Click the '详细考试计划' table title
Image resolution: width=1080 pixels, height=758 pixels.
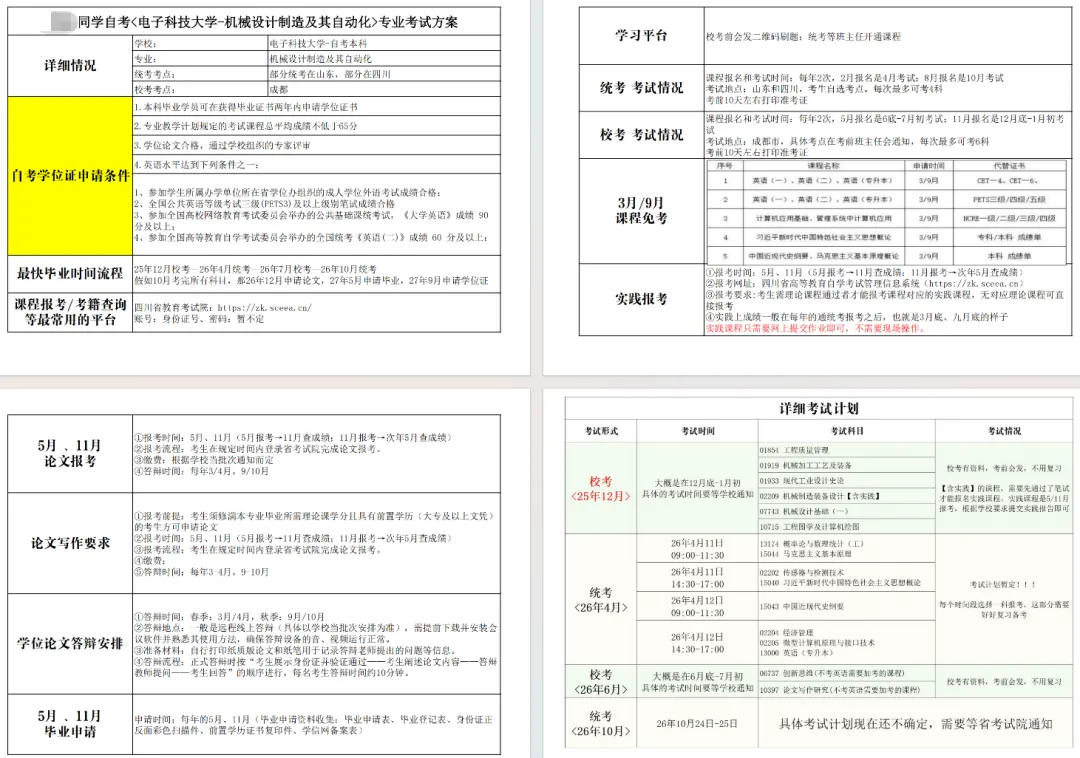[x=818, y=408]
